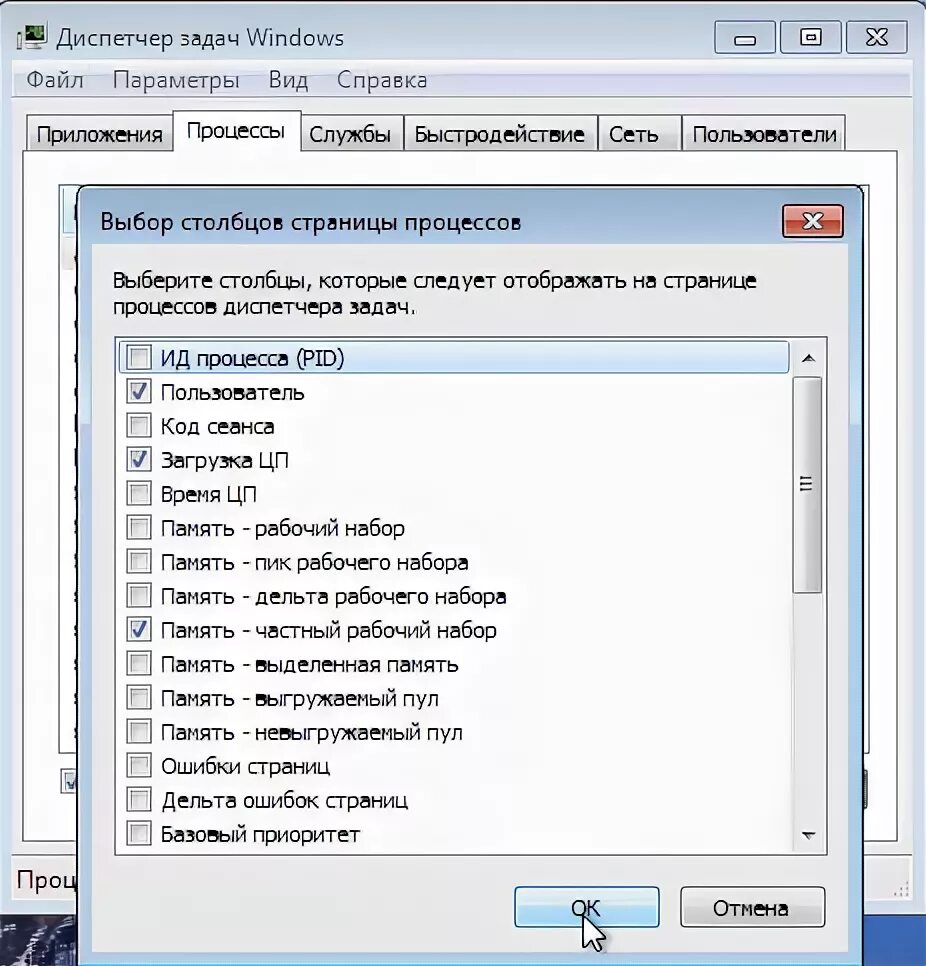Tick Память - невыгружаемый пул checkbox

[x=139, y=731]
